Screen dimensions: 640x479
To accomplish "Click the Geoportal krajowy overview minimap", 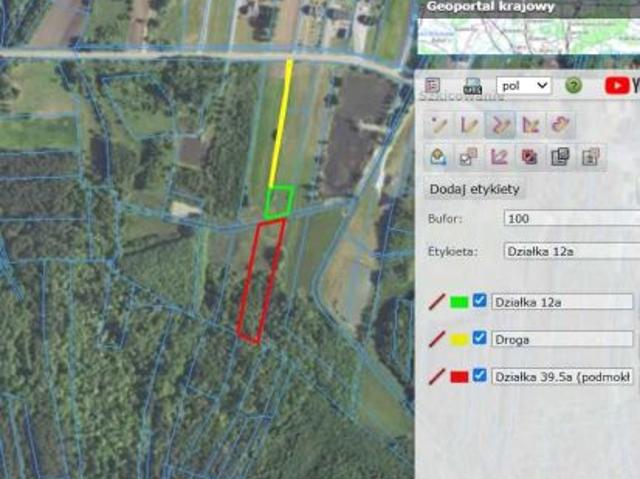I will point(527,35).
